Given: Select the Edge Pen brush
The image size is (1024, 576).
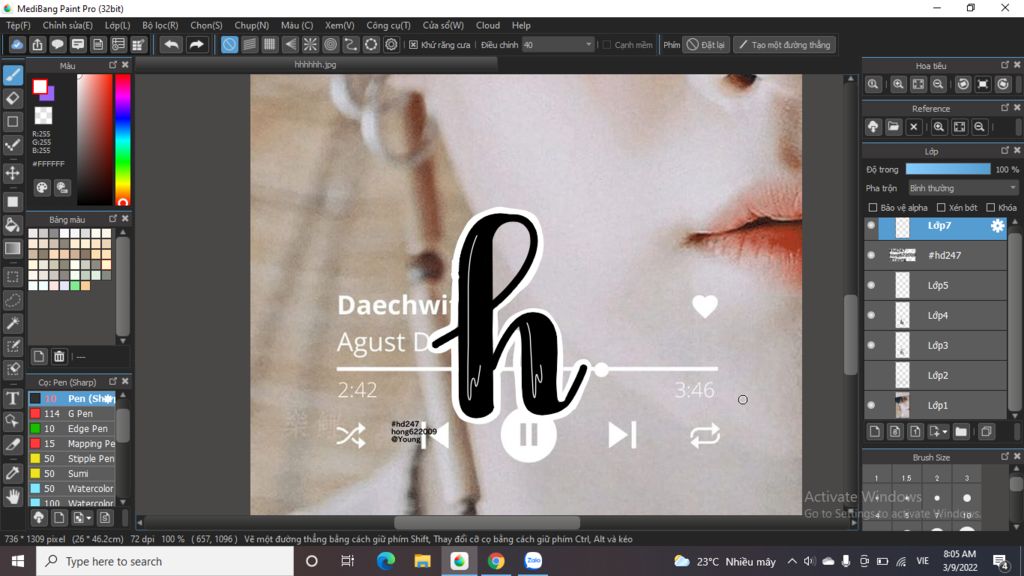Looking at the screenshot, I should 72,428.
